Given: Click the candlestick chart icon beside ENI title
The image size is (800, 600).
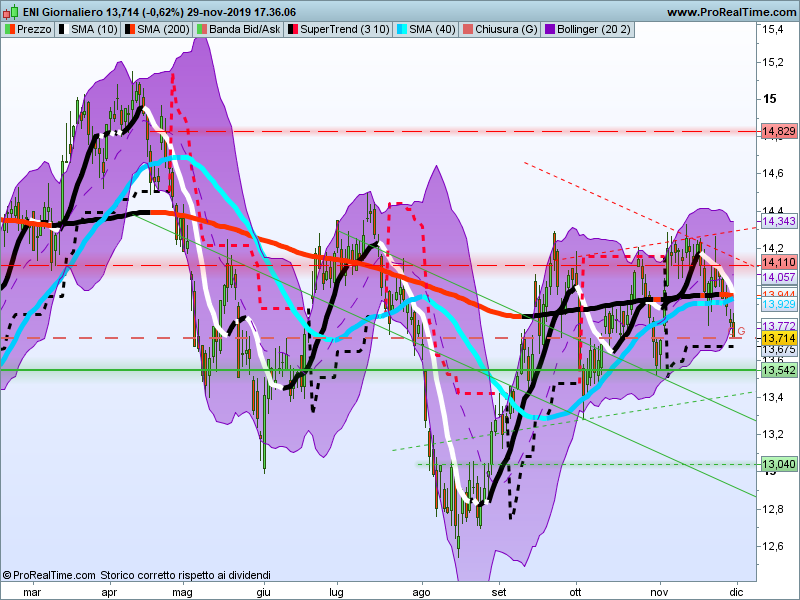Looking at the screenshot, I should tap(11, 12).
